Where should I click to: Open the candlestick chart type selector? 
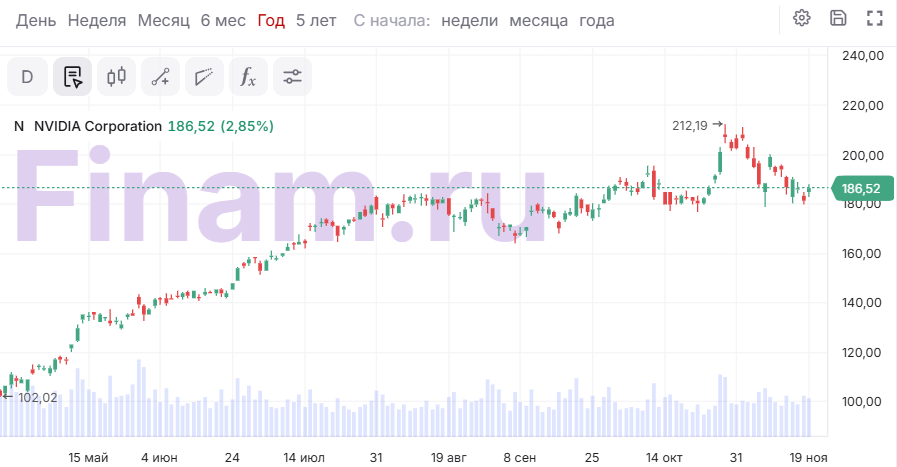116,76
